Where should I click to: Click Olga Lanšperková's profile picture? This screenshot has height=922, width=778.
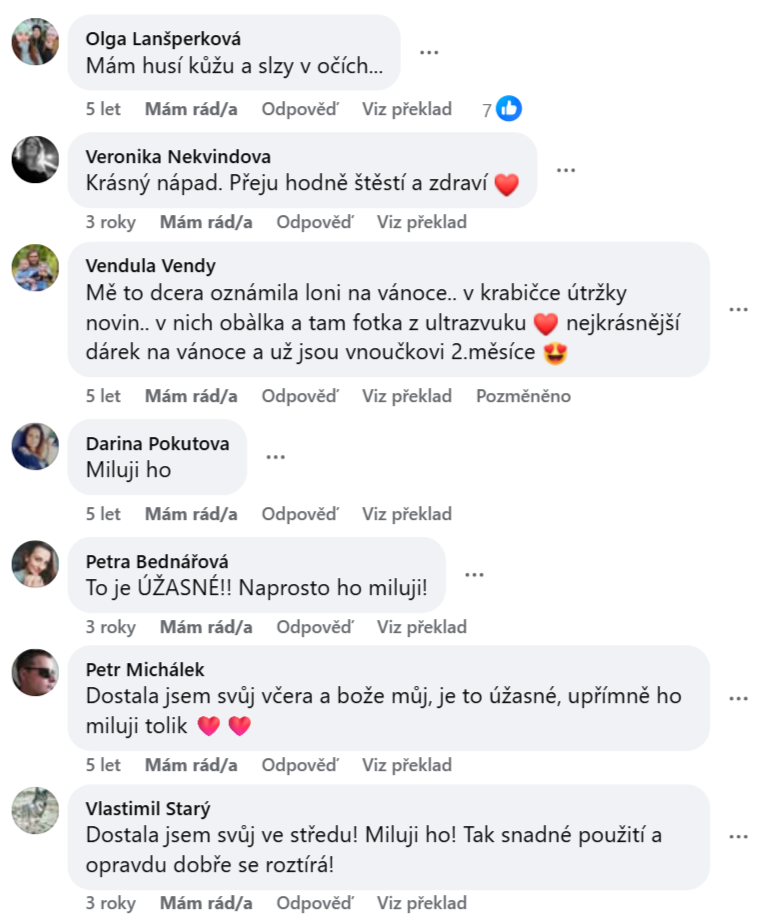coord(35,41)
